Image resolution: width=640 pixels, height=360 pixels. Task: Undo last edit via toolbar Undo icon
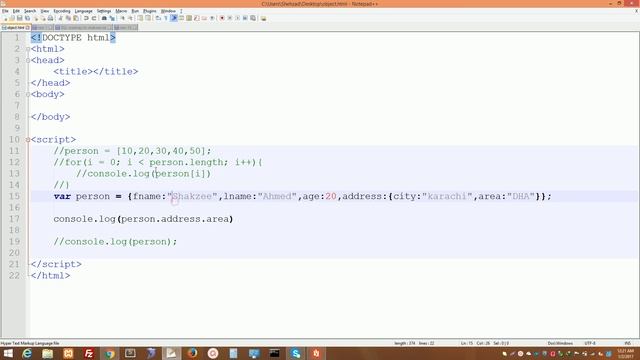(86, 18)
